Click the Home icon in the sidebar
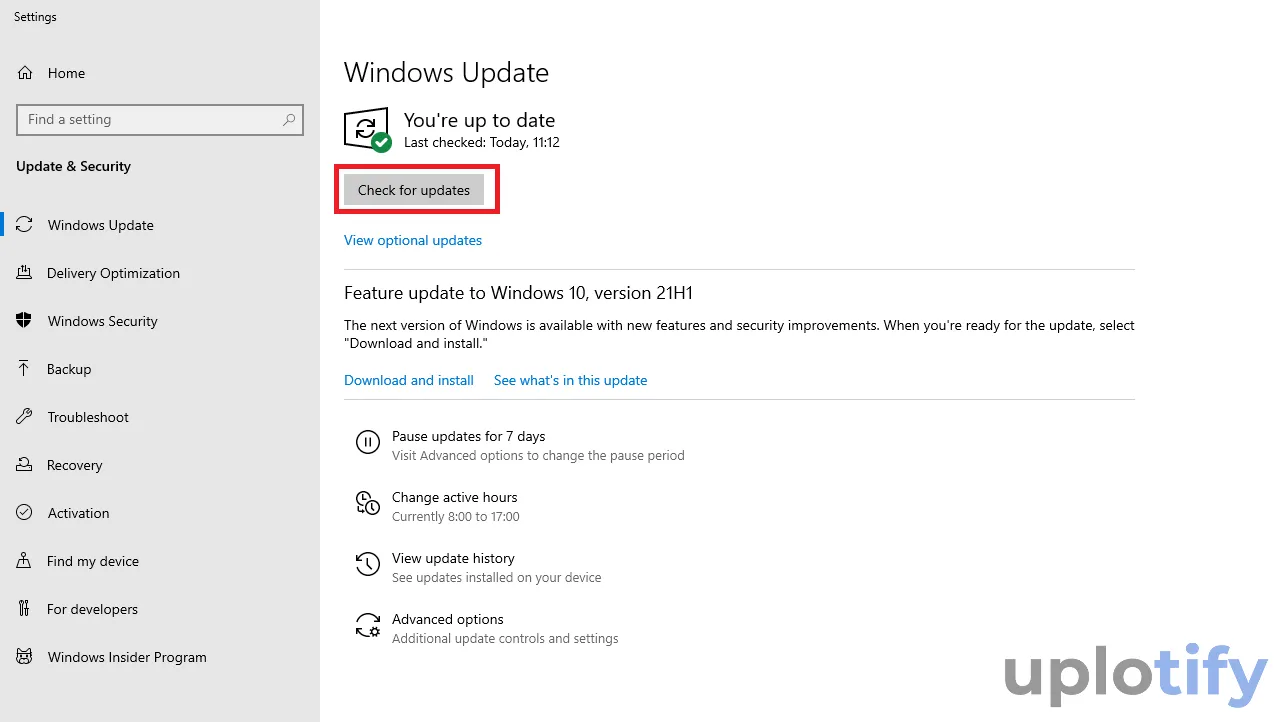1280x722 pixels. point(25,73)
